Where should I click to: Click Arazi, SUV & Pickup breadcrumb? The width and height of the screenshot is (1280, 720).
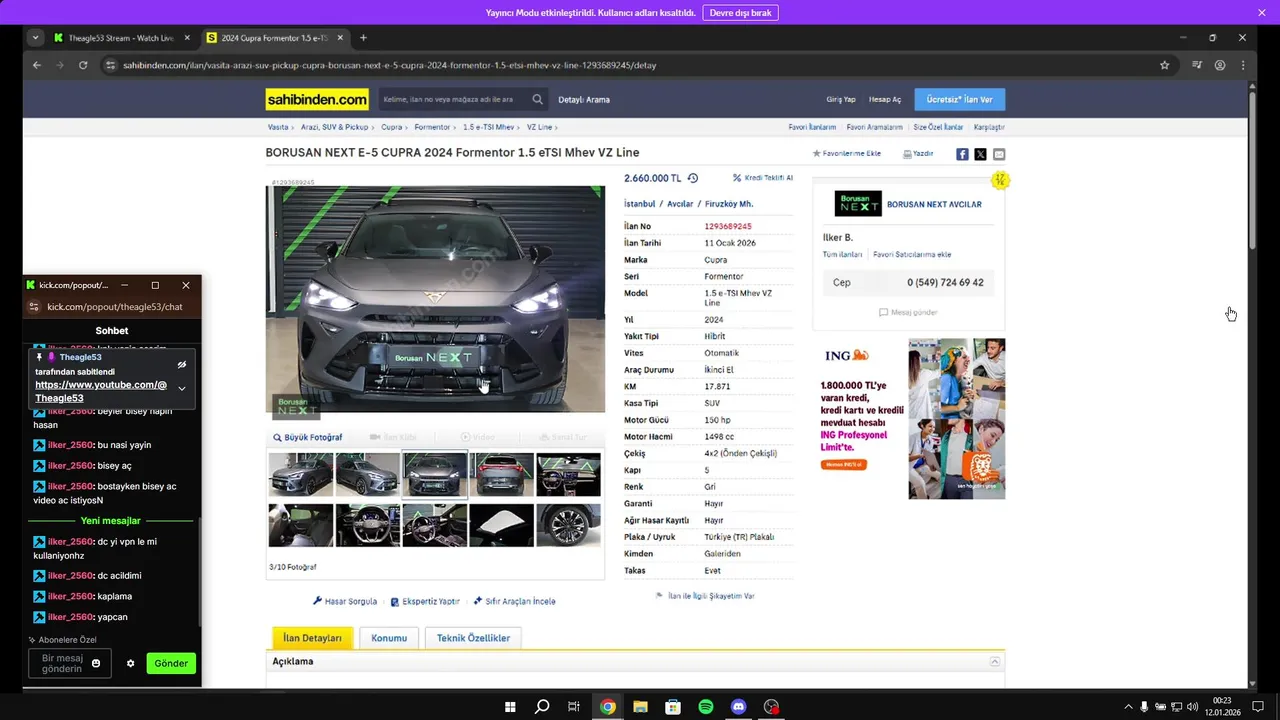click(x=335, y=128)
